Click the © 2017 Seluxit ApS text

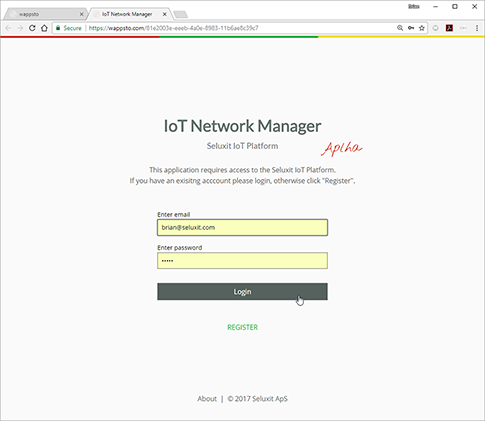pyautogui.click(x=257, y=399)
